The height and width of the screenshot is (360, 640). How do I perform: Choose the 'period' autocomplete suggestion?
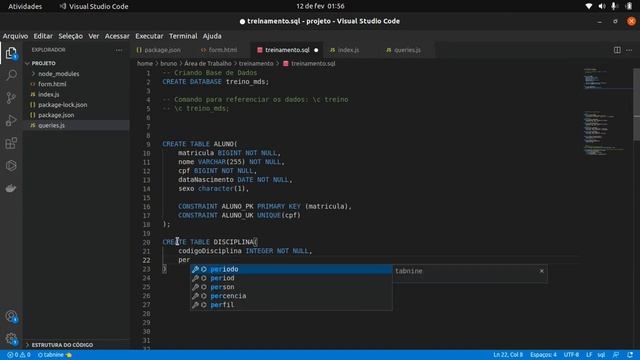point(291,278)
